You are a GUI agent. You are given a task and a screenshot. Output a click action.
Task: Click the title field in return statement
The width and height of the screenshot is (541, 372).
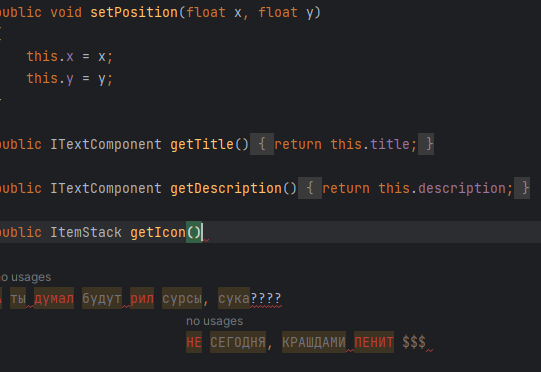tap(390, 144)
